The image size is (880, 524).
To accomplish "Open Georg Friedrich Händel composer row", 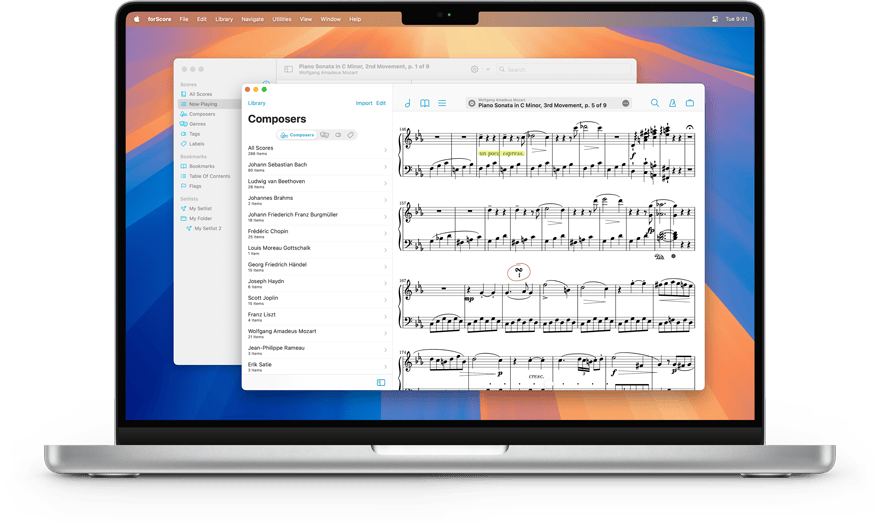I will click(317, 266).
